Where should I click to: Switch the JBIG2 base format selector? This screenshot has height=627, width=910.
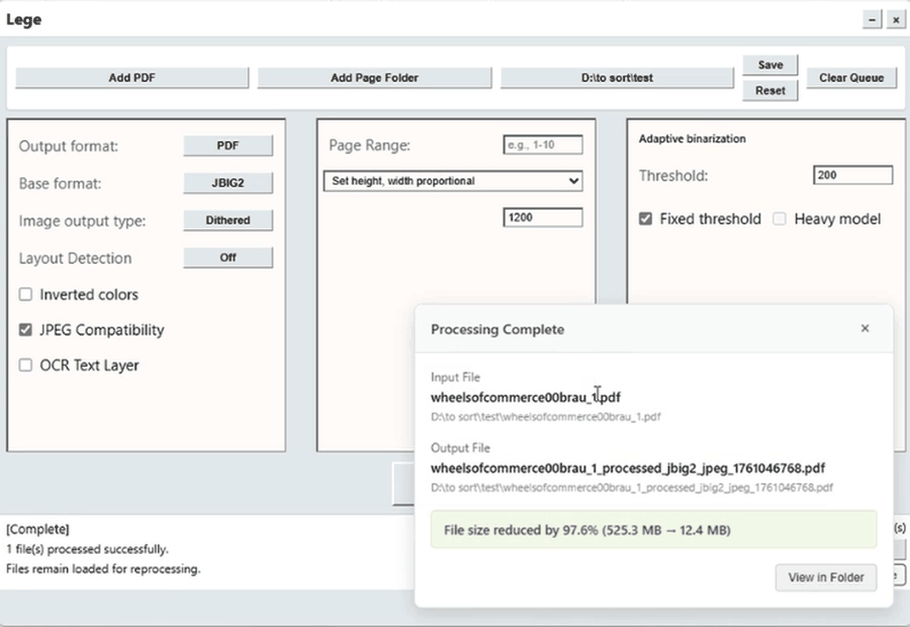click(x=228, y=183)
